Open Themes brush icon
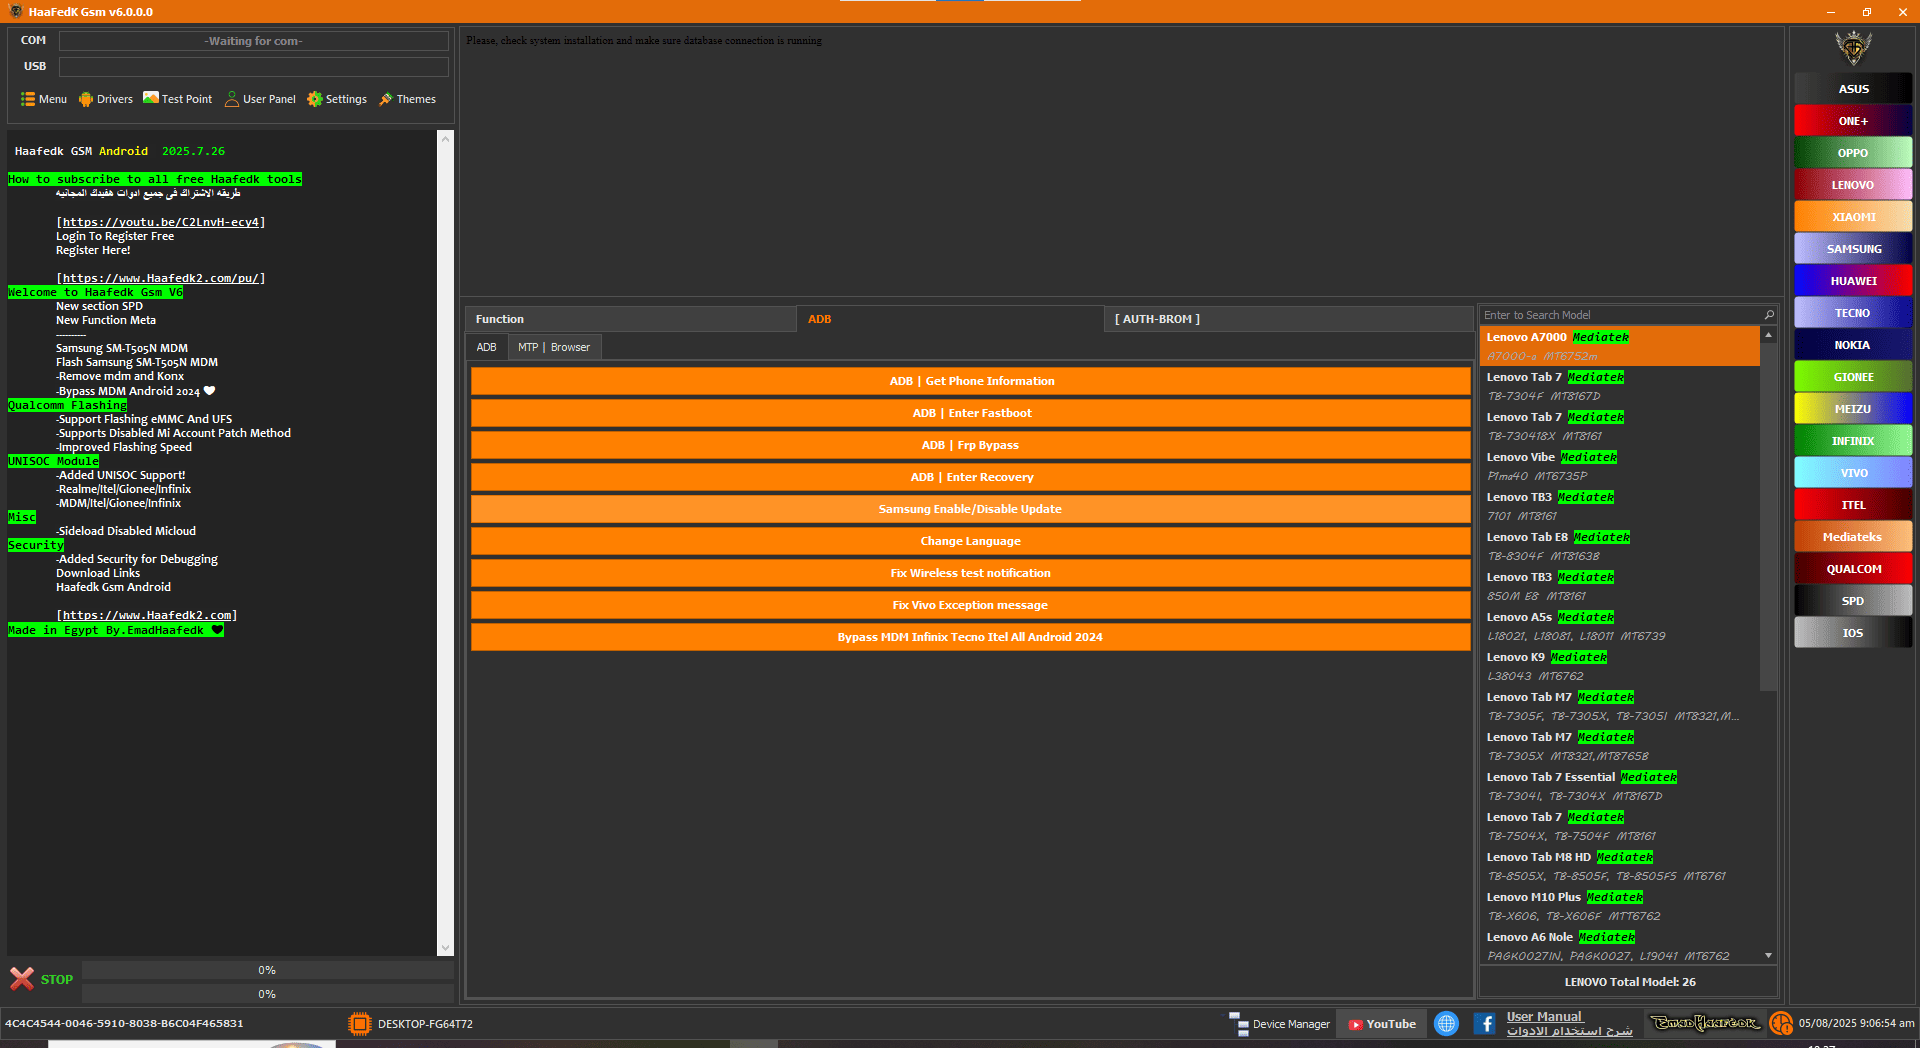The width and height of the screenshot is (1920, 1048). [x=386, y=99]
